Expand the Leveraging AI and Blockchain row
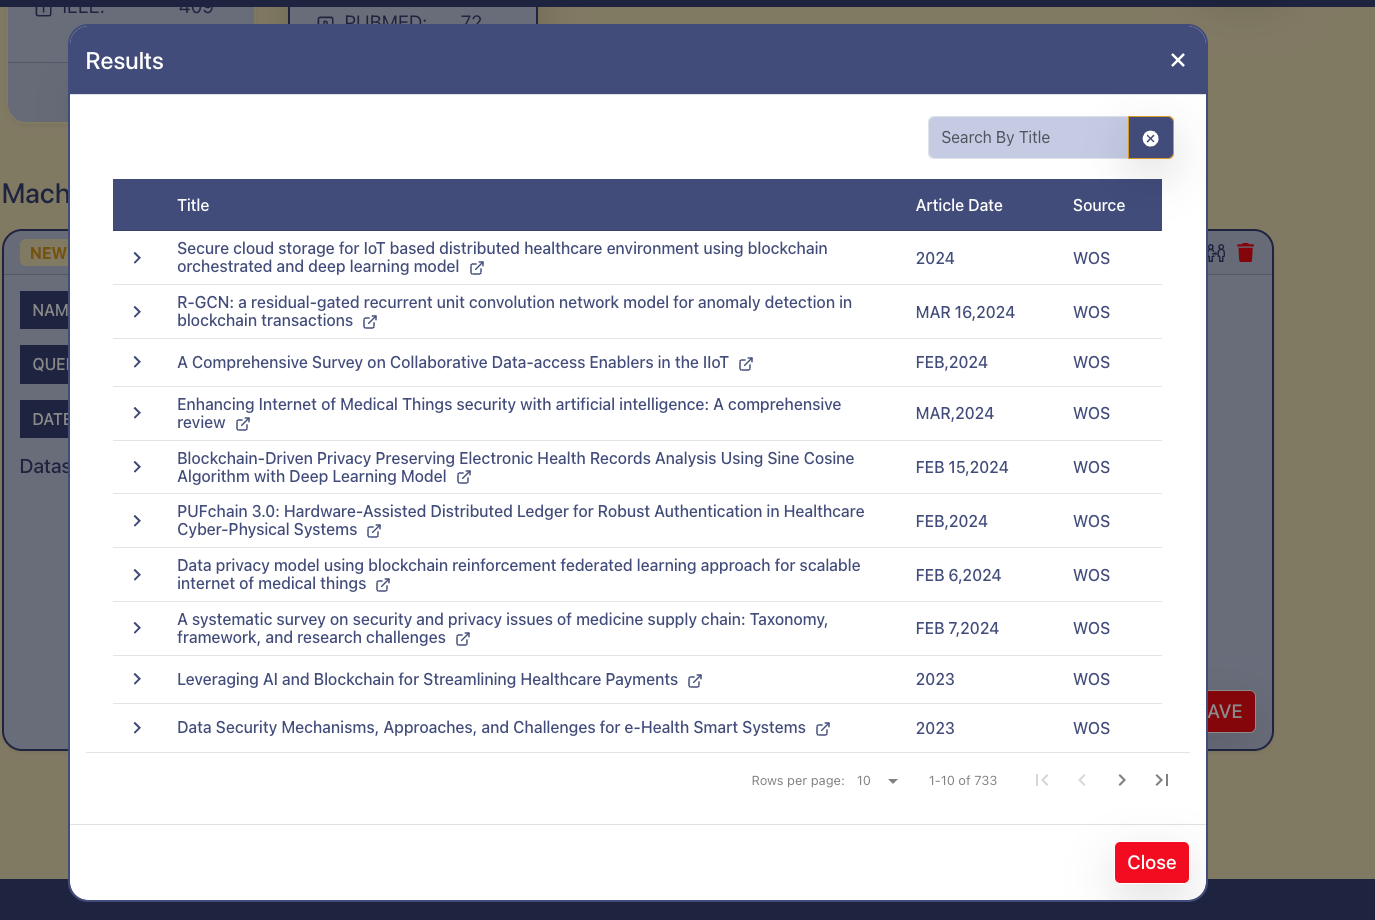This screenshot has width=1375, height=920. [137, 679]
